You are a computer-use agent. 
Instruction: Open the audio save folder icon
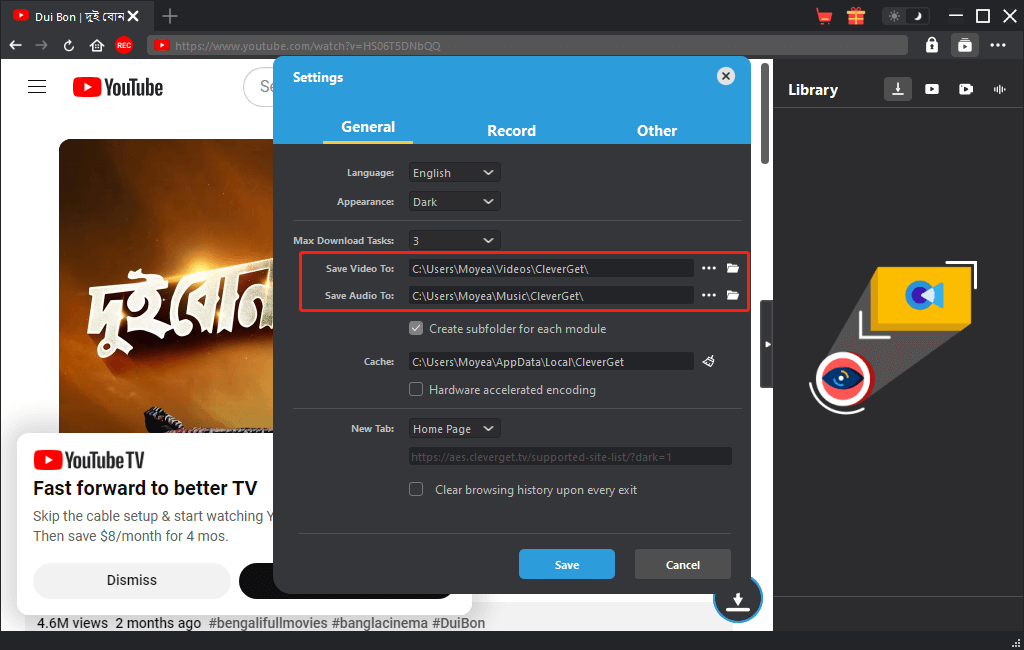tap(733, 295)
